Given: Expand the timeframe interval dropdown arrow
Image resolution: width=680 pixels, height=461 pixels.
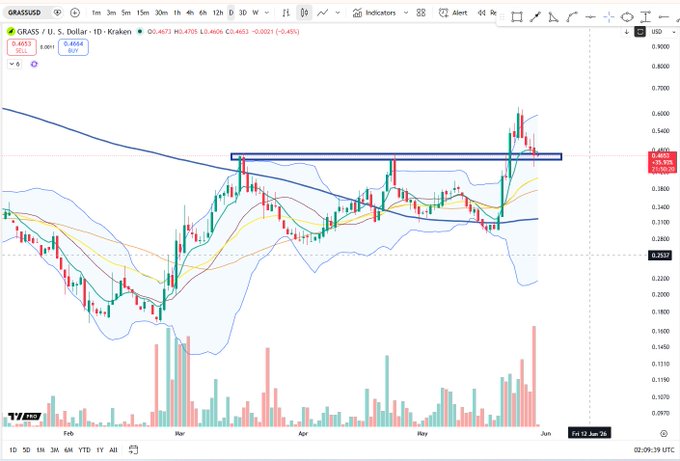Looking at the screenshot, I should (x=267, y=13).
